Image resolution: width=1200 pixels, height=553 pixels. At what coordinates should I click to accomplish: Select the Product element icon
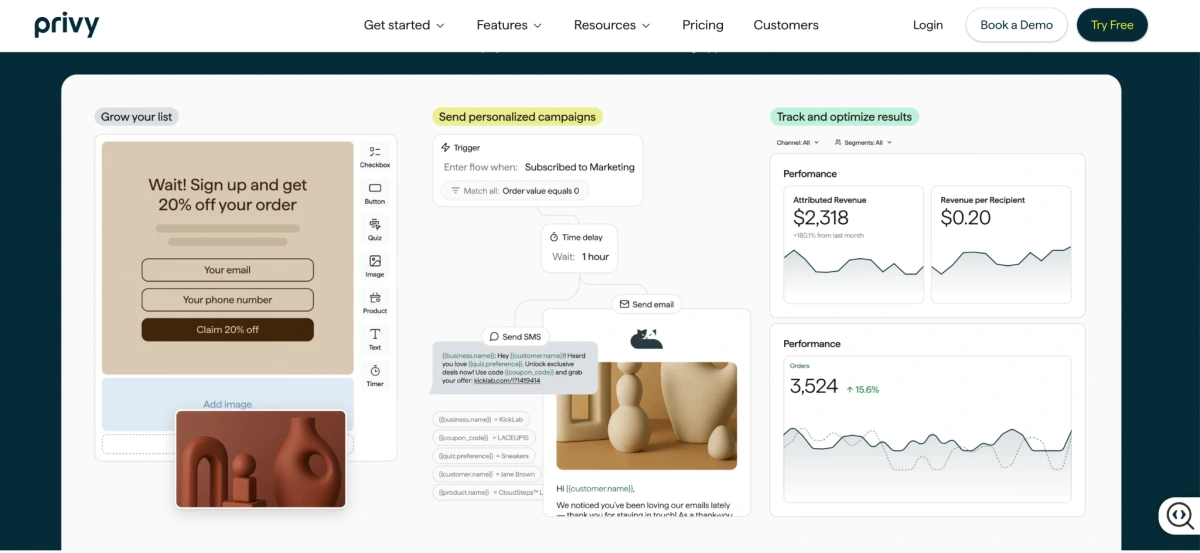(x=375, y=297)
